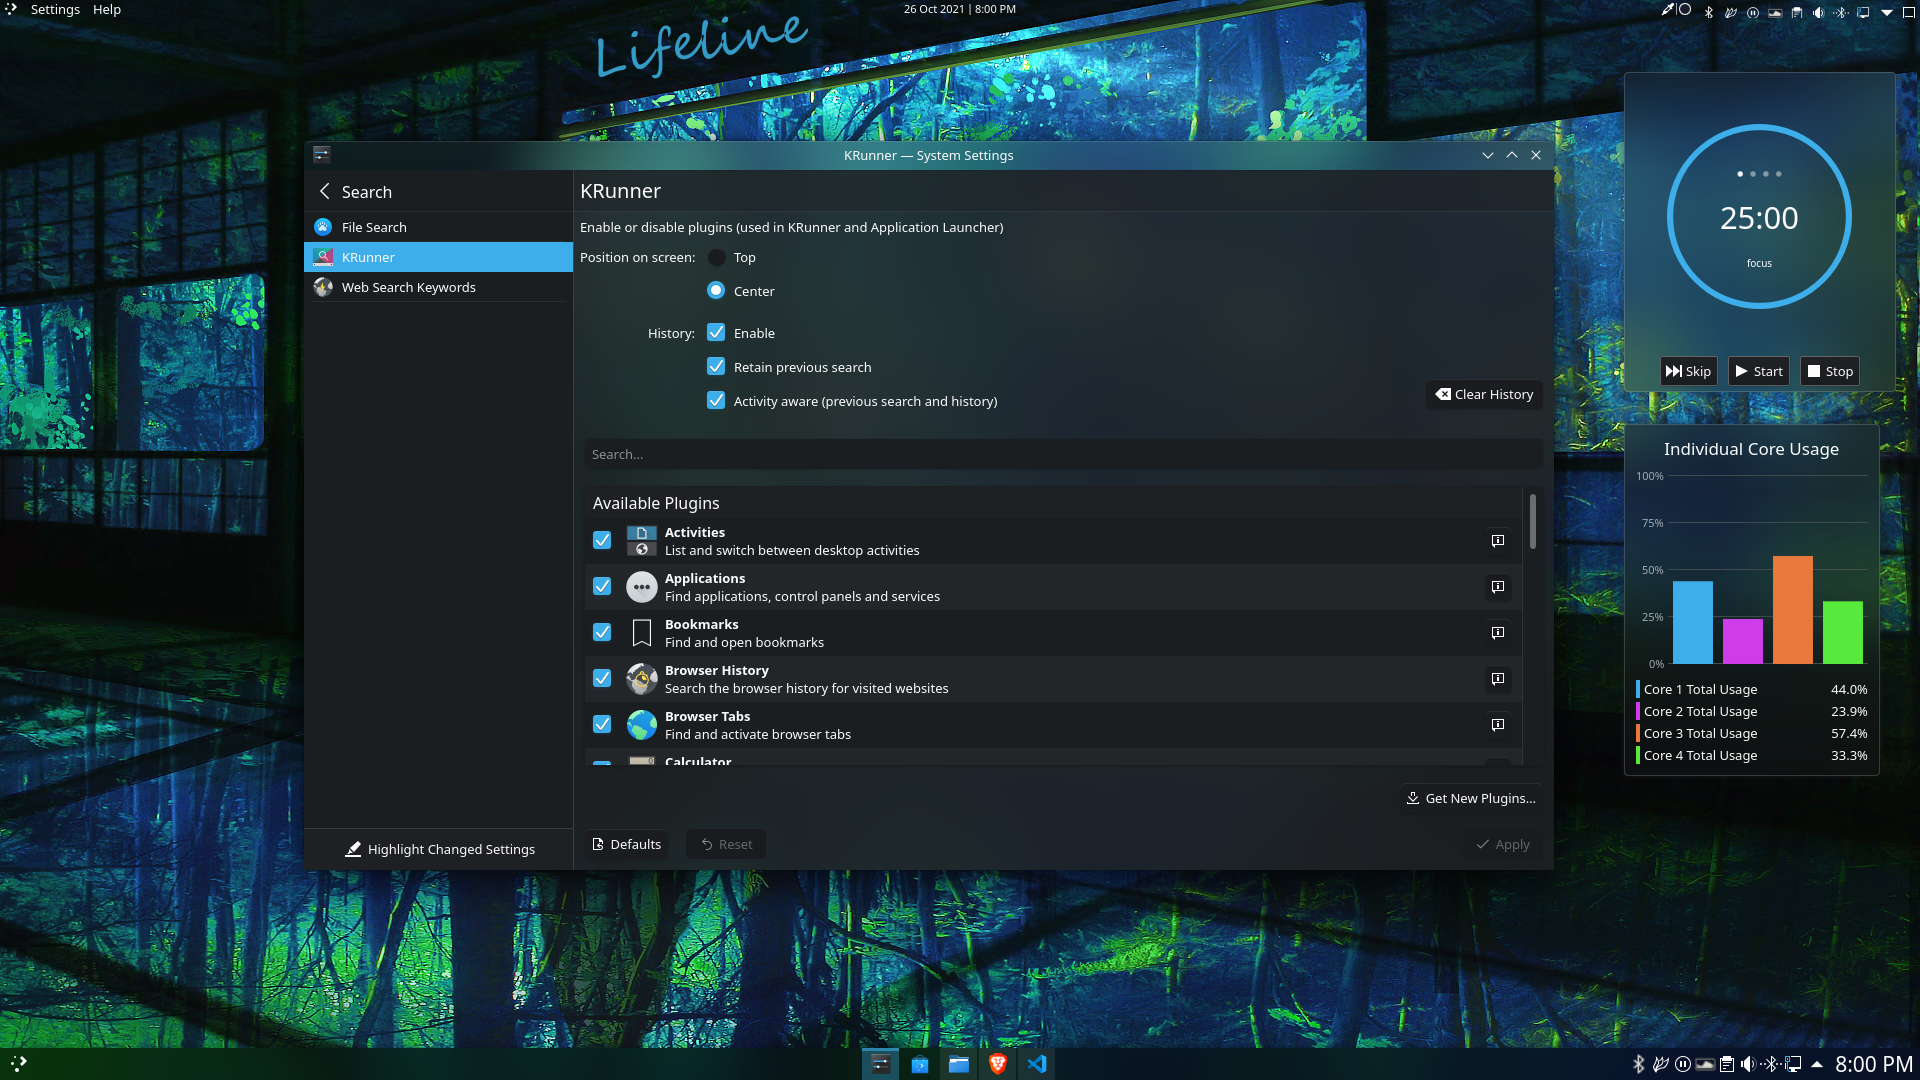Launch Visual Studio Code from the taskbar
Image resolution: width=1920 pixels, height=1080 pixels.
click(1037, 1064)
